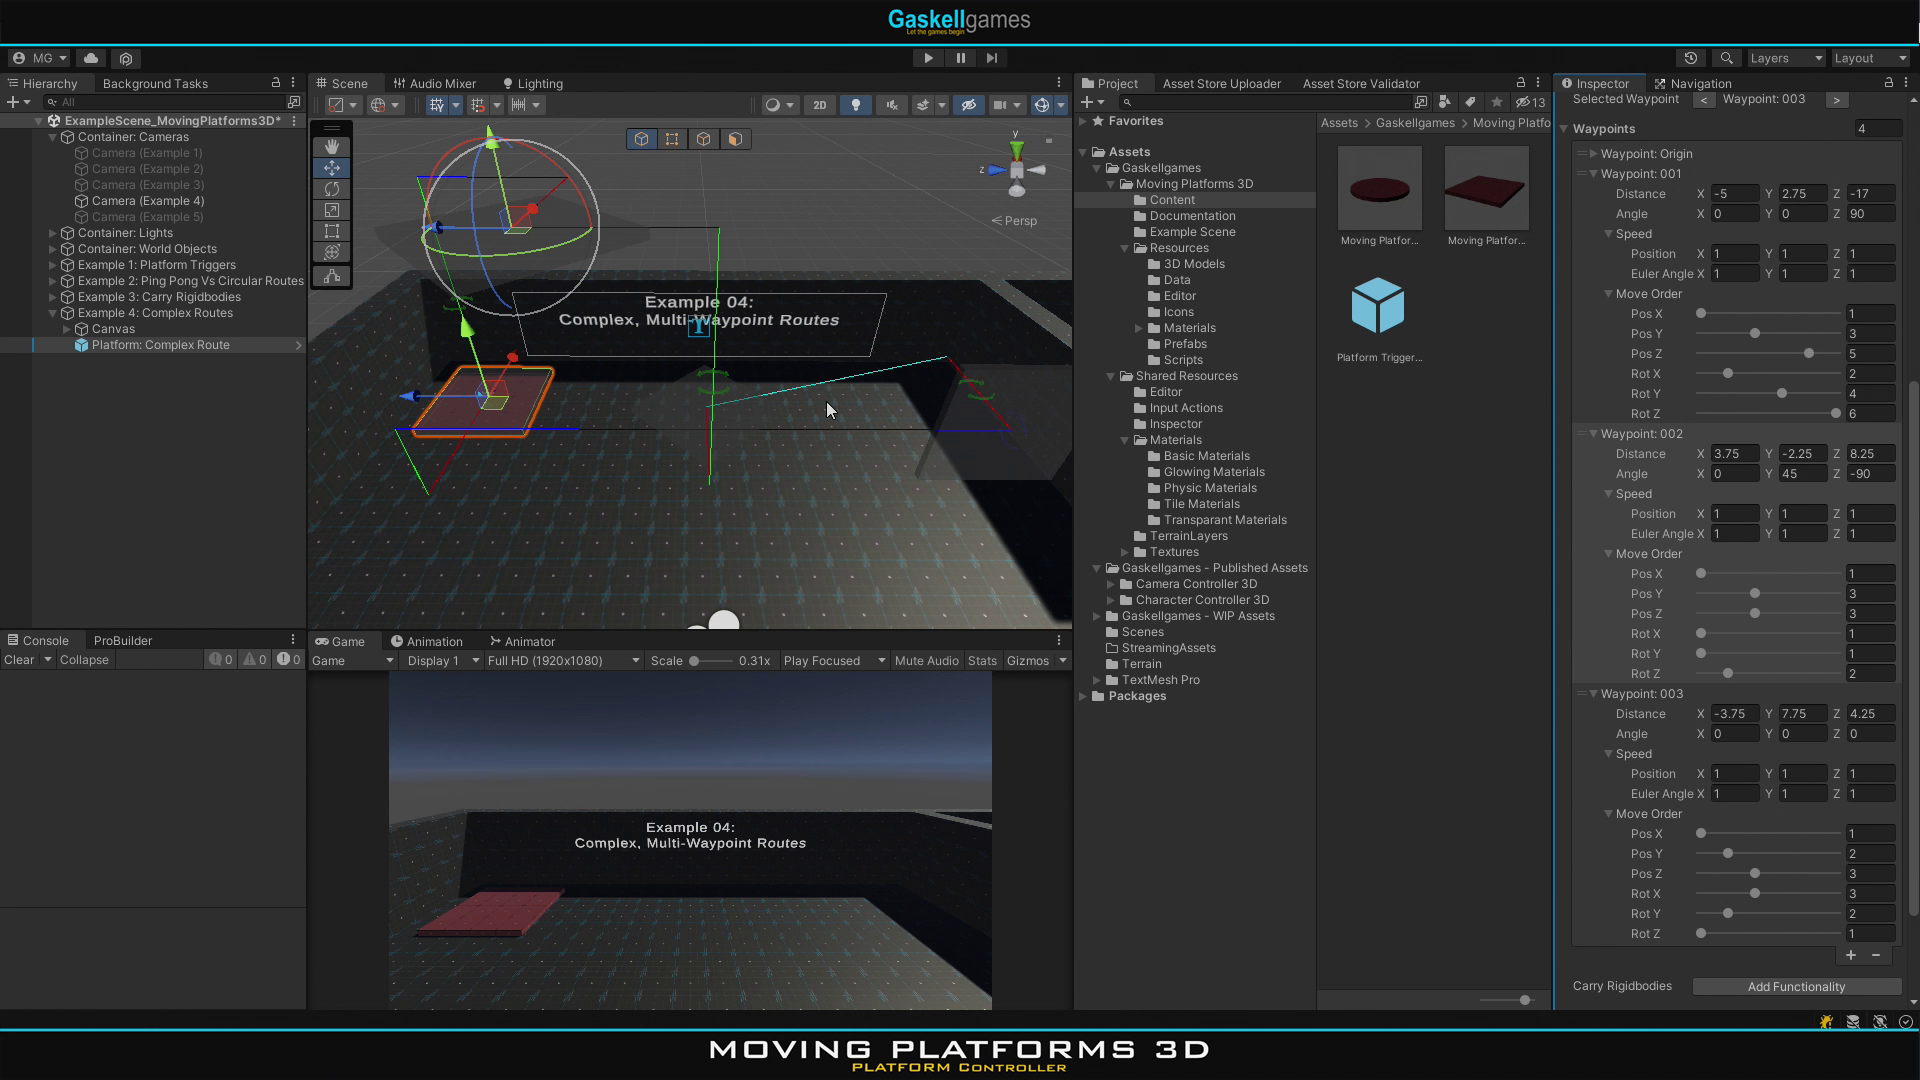Select the combined Transform tool
The width and height of the screenshot is (1920, 1080).
coord(332,252)
